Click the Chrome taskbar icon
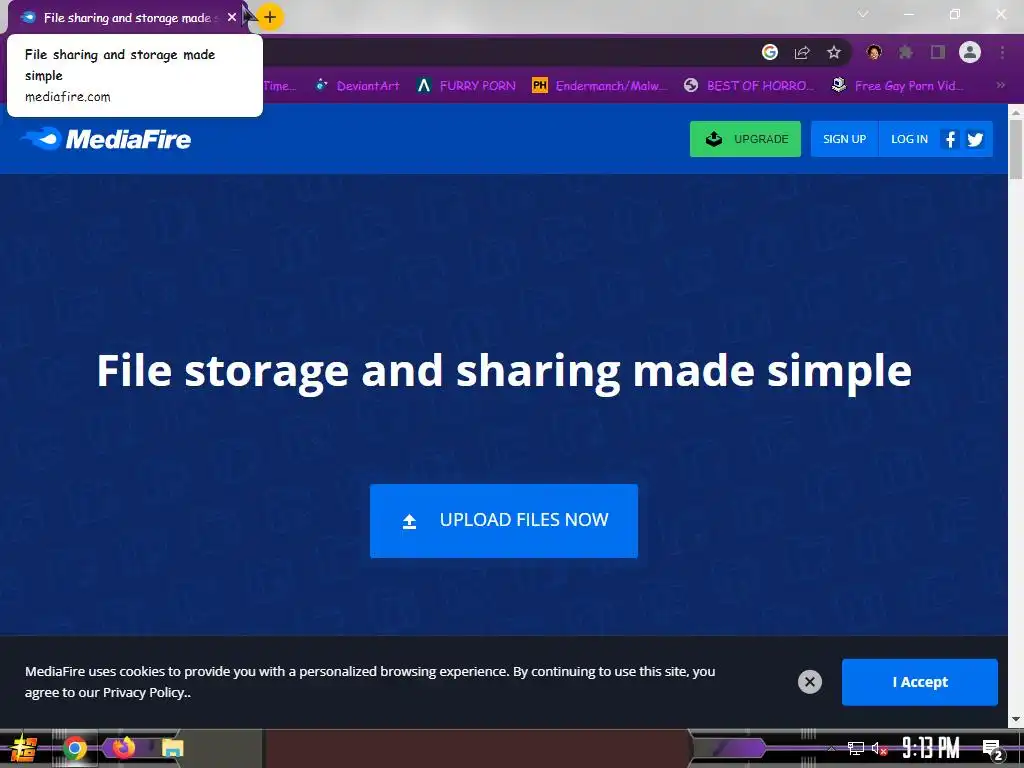The height and width of the screenshot is (768, 1024). (x=74, y=748)
